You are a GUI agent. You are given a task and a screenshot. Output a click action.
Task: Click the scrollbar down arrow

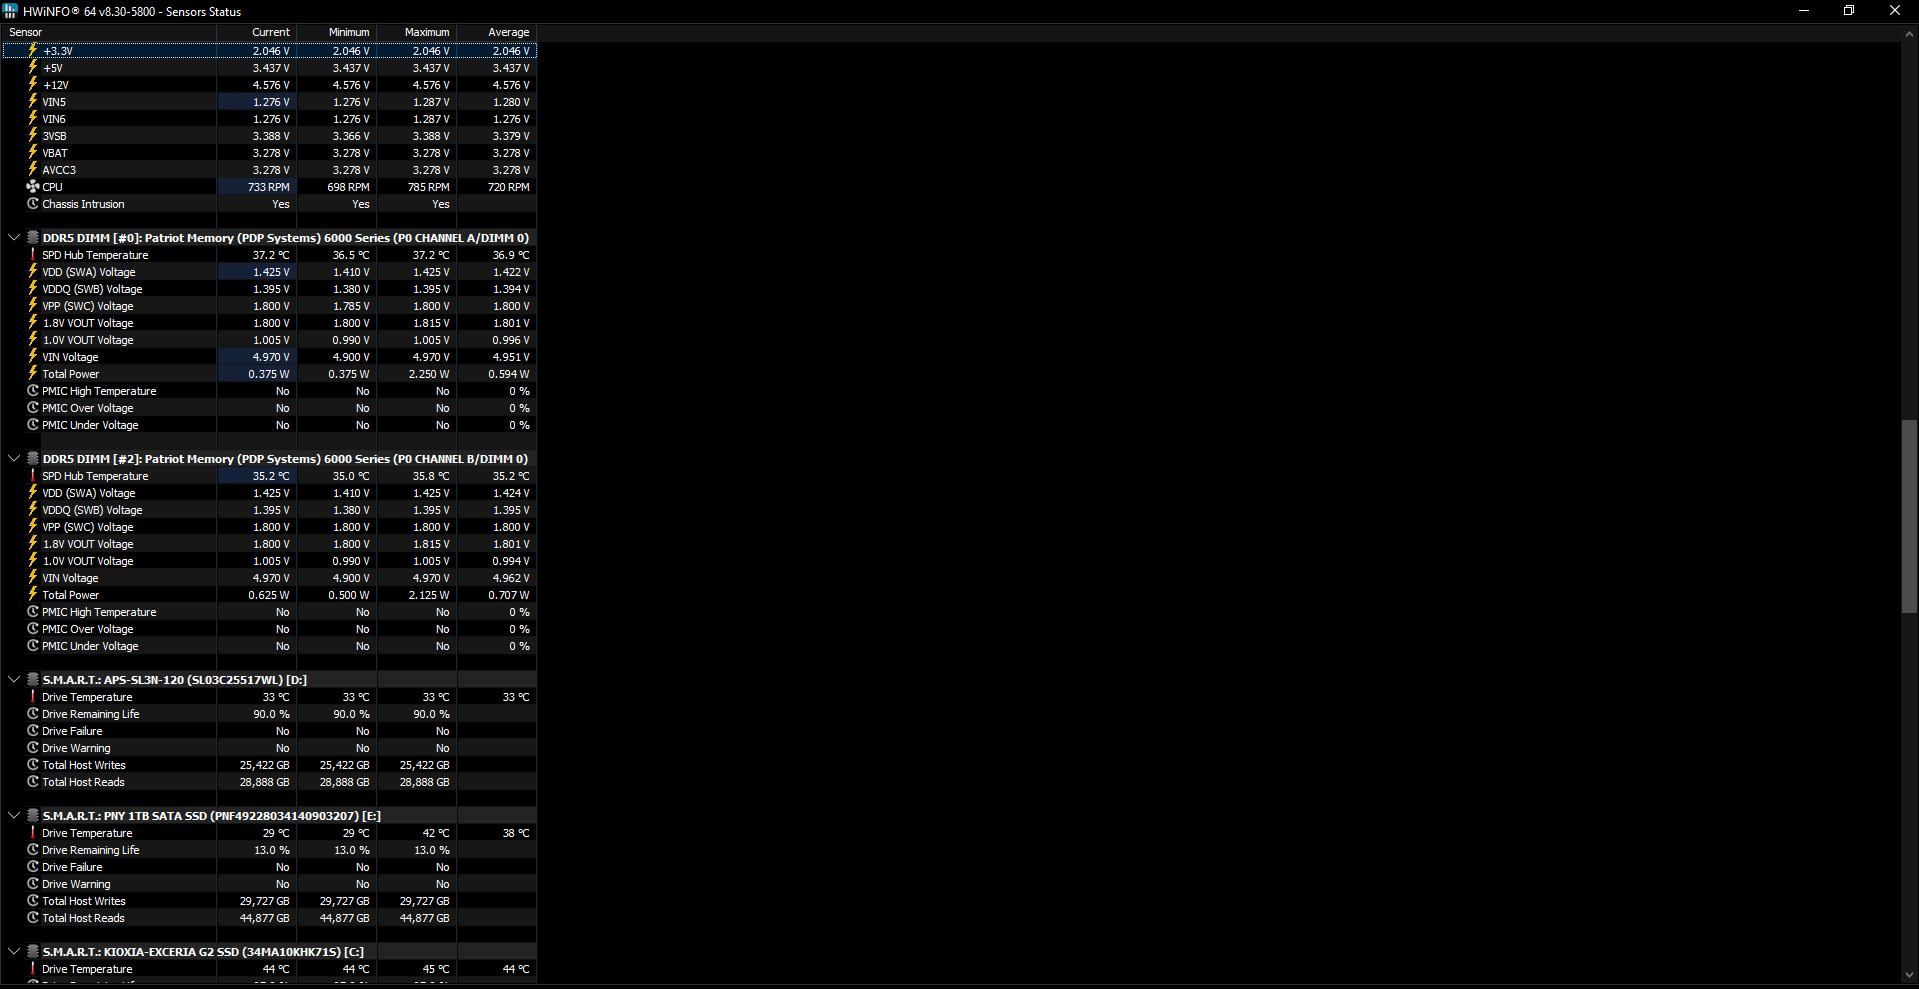click(1909, 975)
